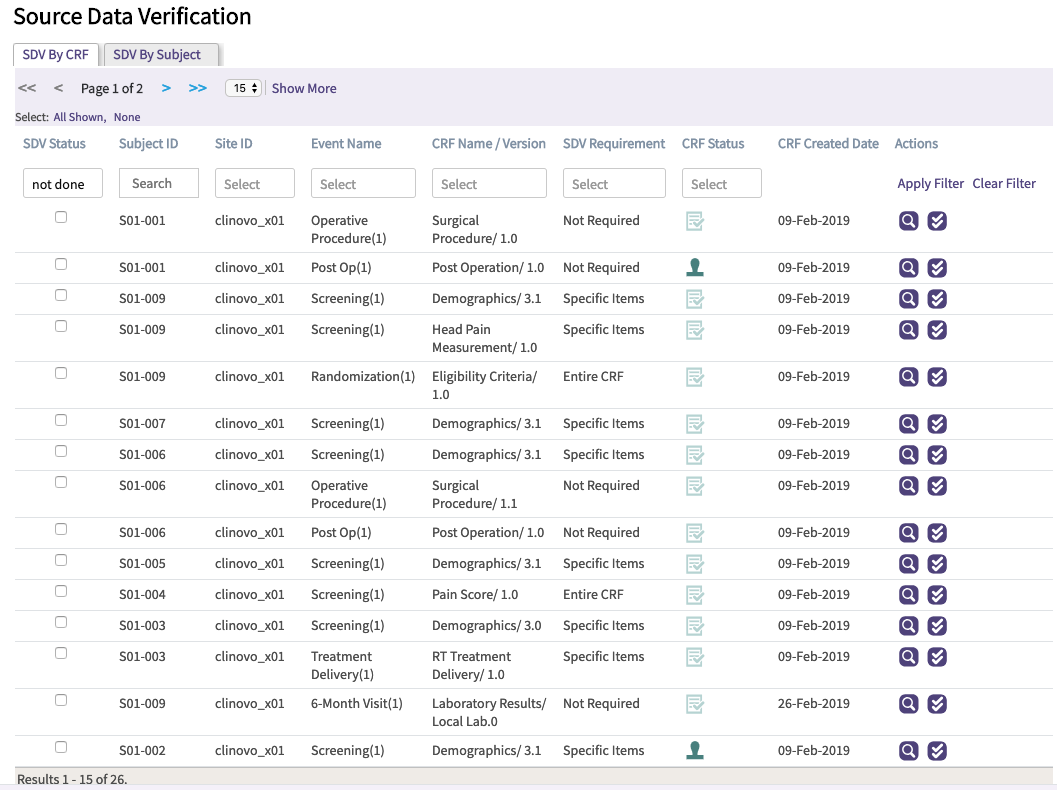Image resolution: width=1057 pixels, height=790 pixels.
Task: Check the box for S01-009 Randomization row
Action: pyautogui.click(x=61, y=373)
